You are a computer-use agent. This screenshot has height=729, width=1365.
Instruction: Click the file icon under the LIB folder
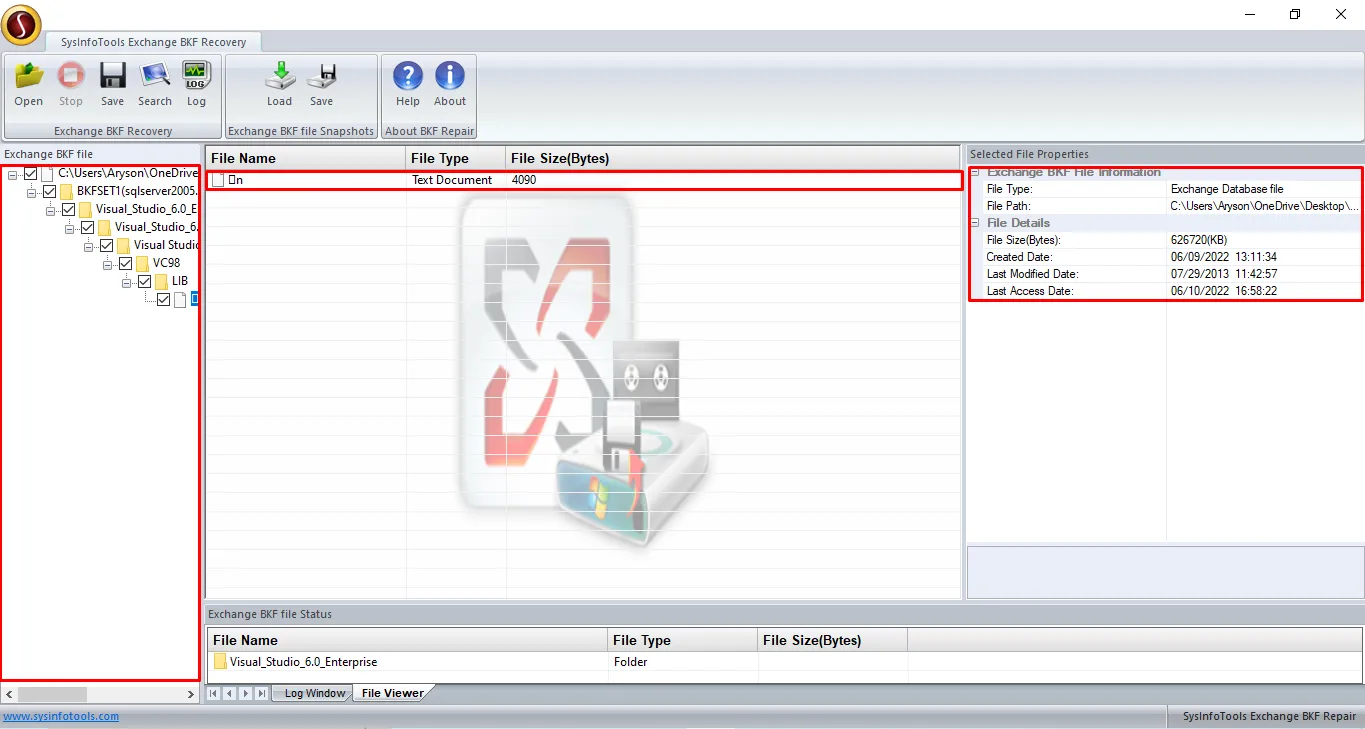point(180,300)
